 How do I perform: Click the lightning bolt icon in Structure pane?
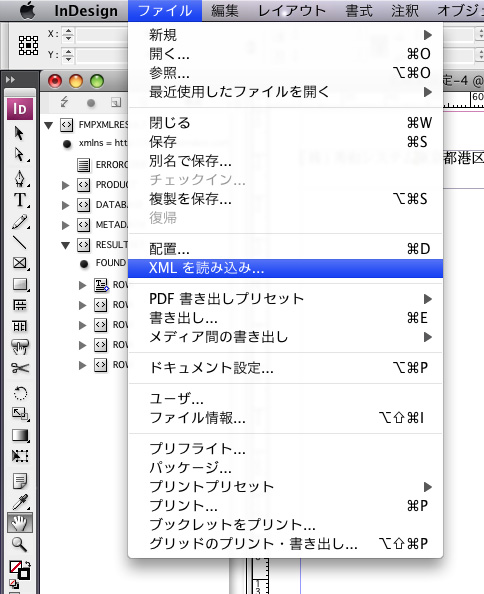click(x=64, y=102)
